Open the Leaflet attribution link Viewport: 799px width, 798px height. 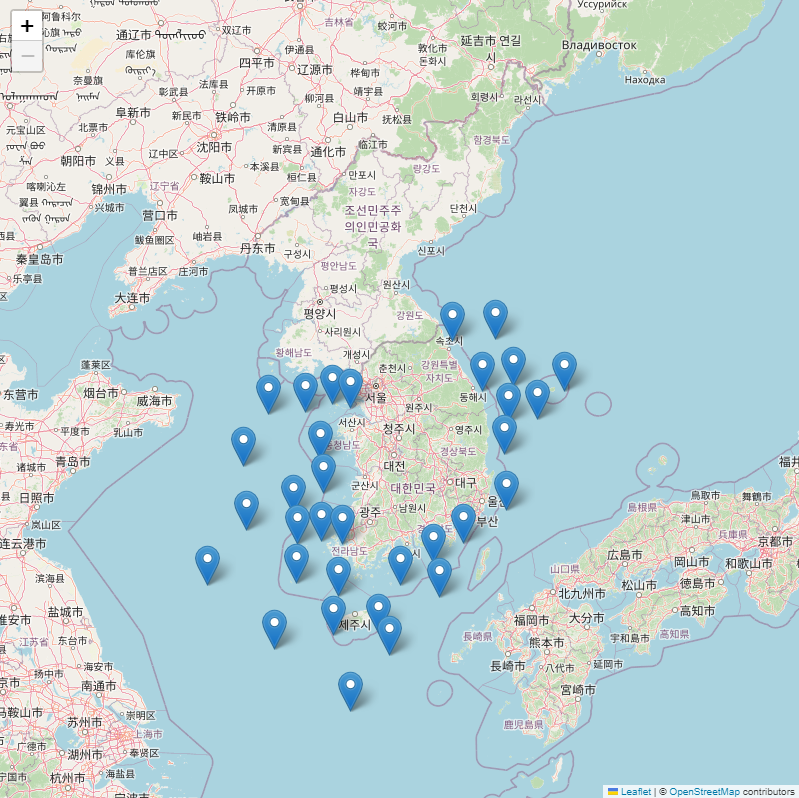[x=635, y=791]
